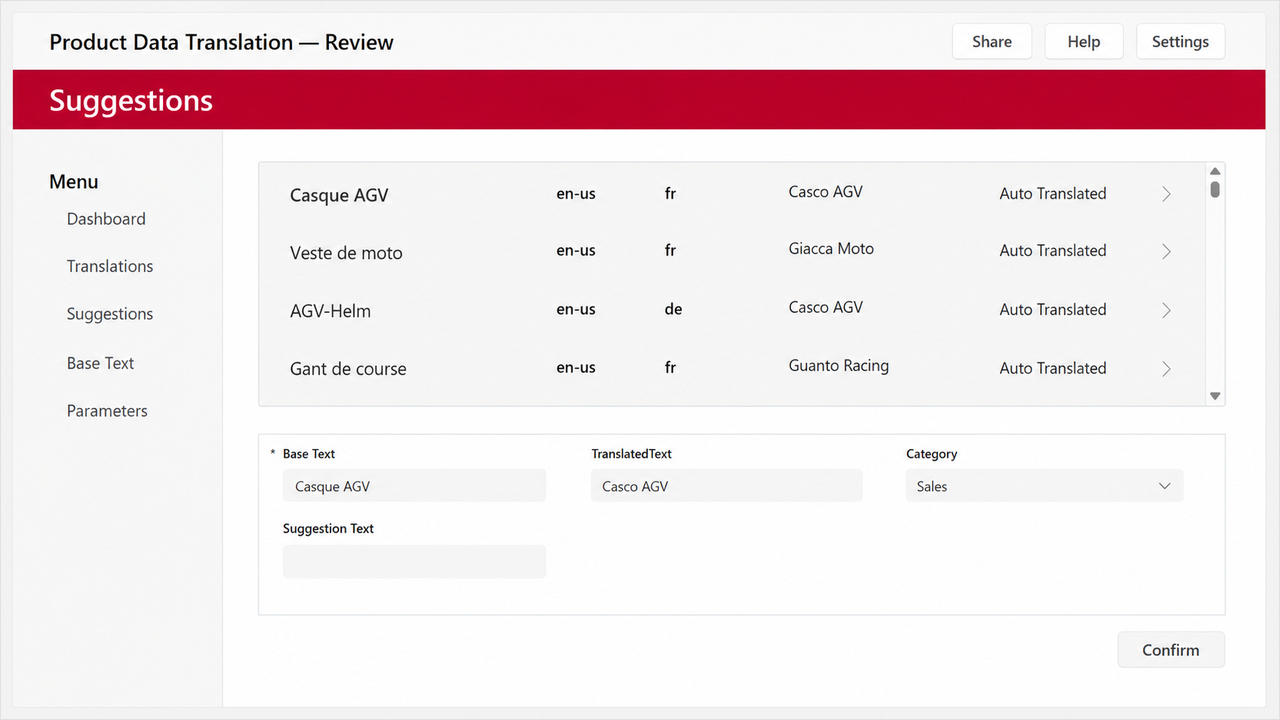The image size is (1280, 720).
Task: Open Help from the top bar
Action: pos(1084,42)
